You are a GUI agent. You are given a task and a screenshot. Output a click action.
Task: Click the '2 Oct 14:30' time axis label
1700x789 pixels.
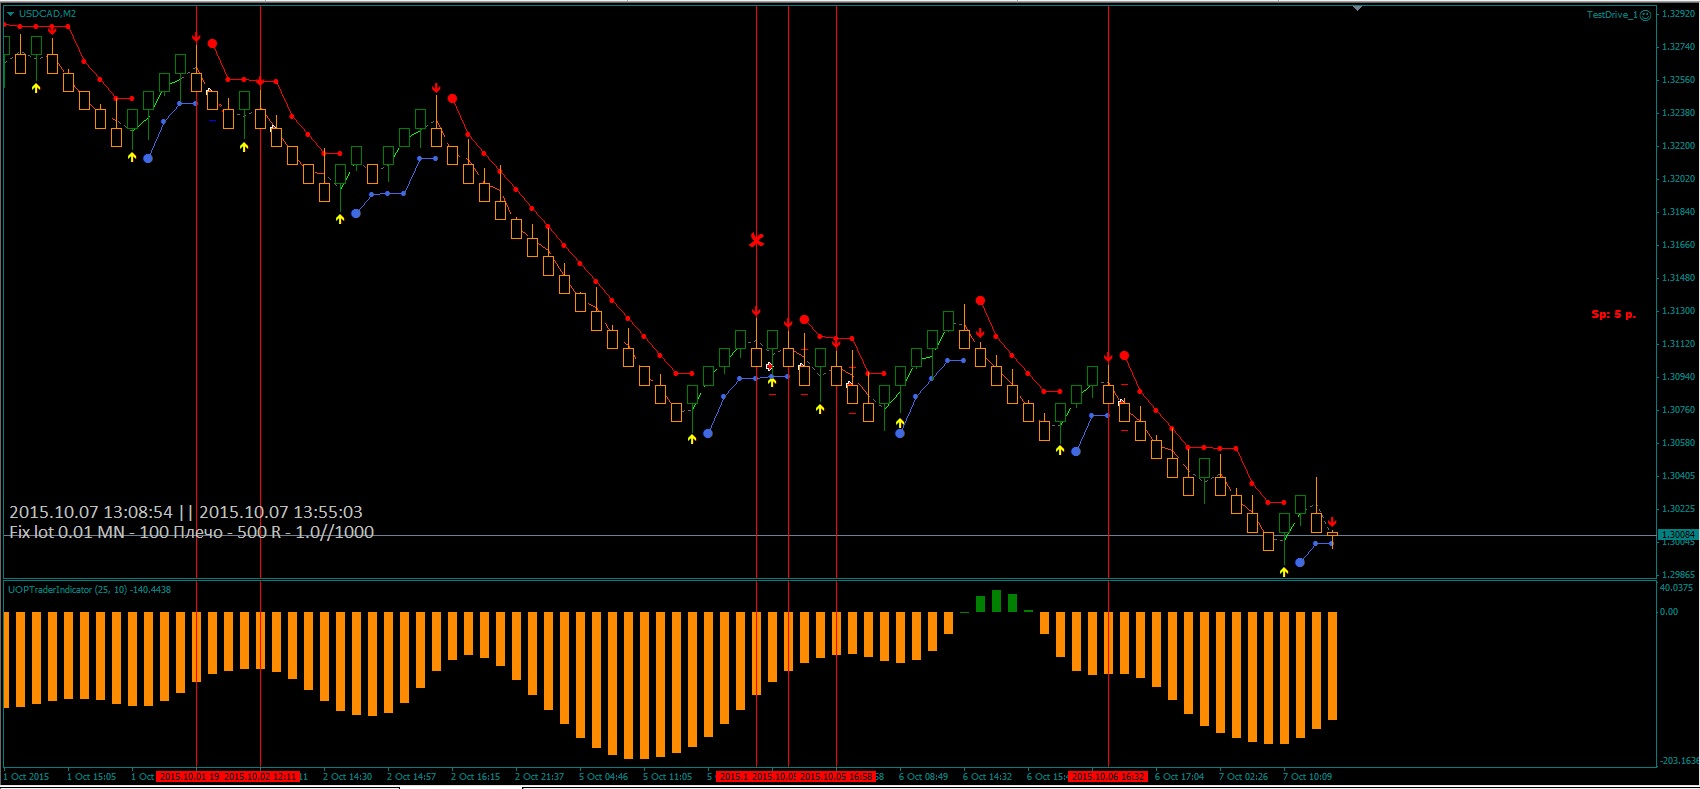(x=348, y=776)
